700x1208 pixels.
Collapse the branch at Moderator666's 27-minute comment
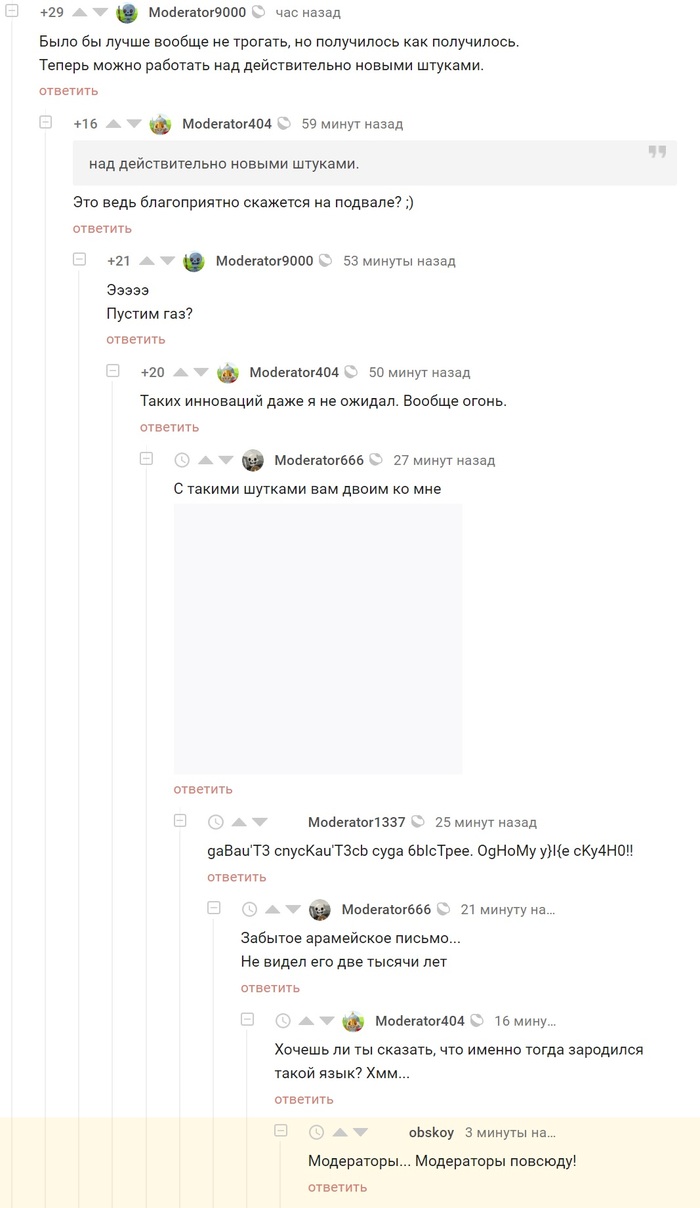147,459
